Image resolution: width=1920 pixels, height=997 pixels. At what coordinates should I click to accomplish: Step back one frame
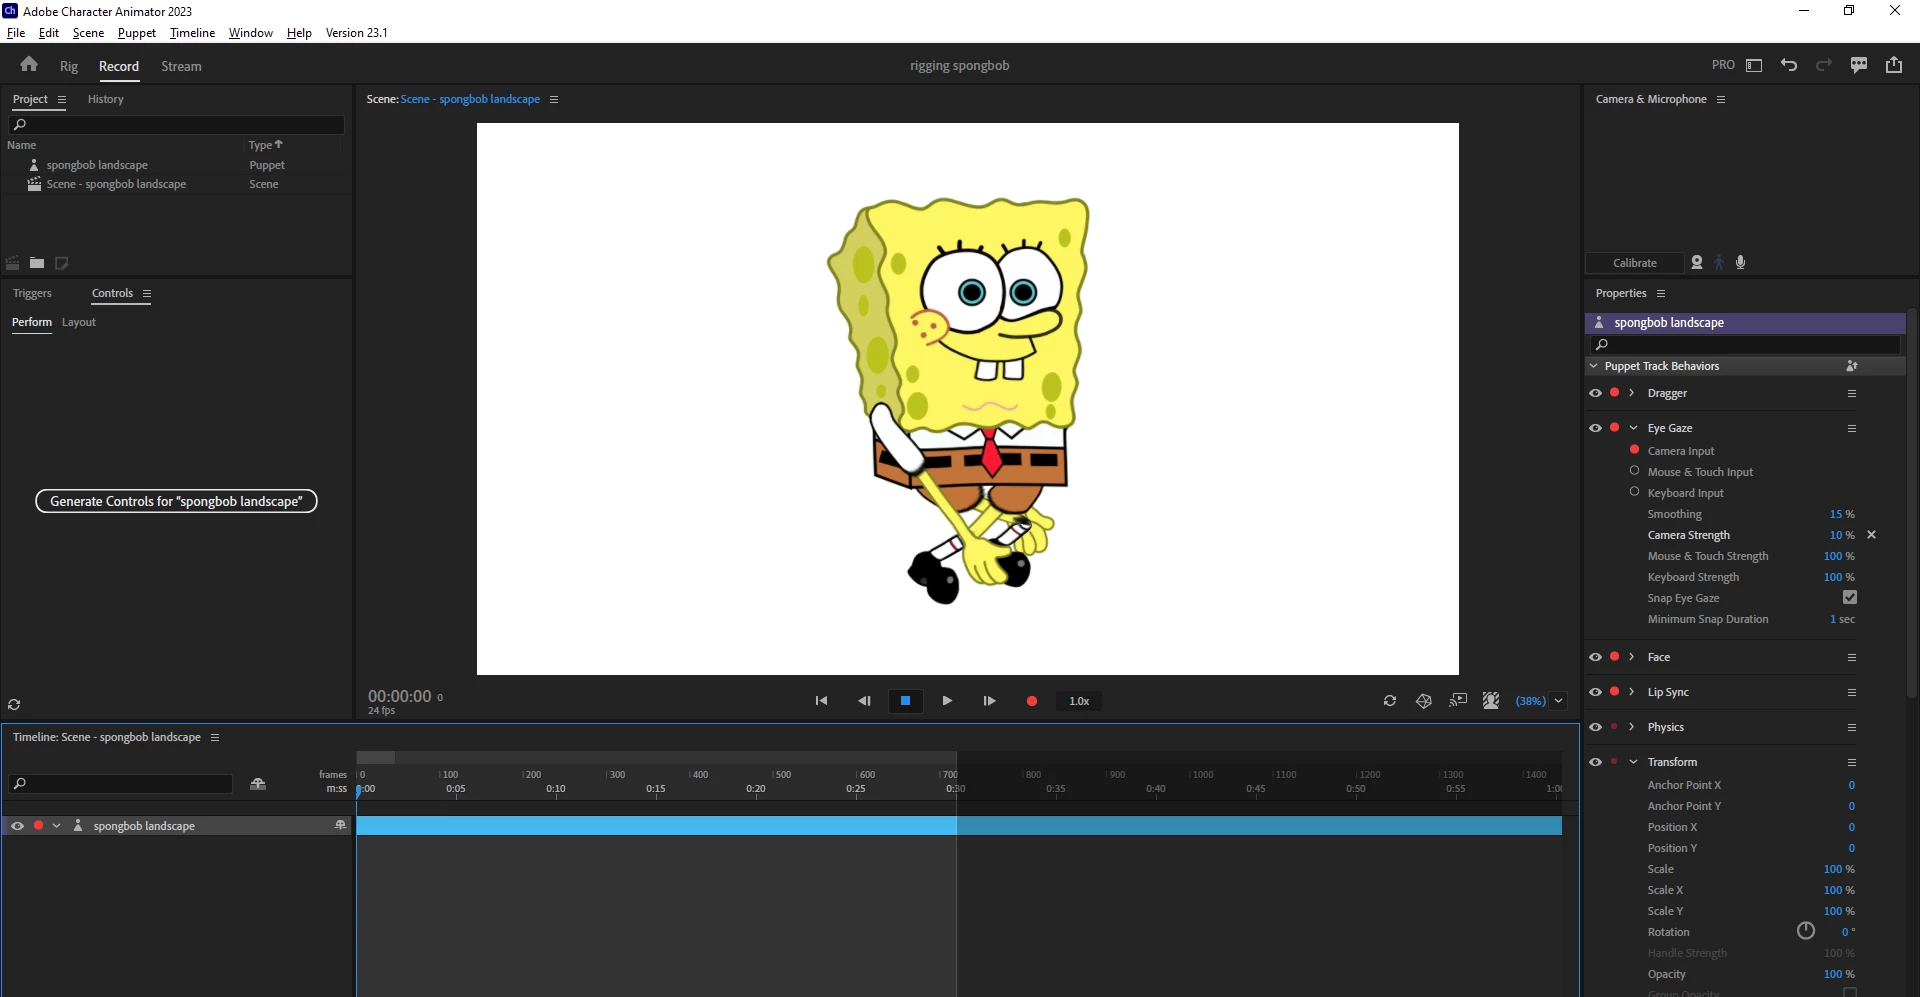click(x=864, y=701)
